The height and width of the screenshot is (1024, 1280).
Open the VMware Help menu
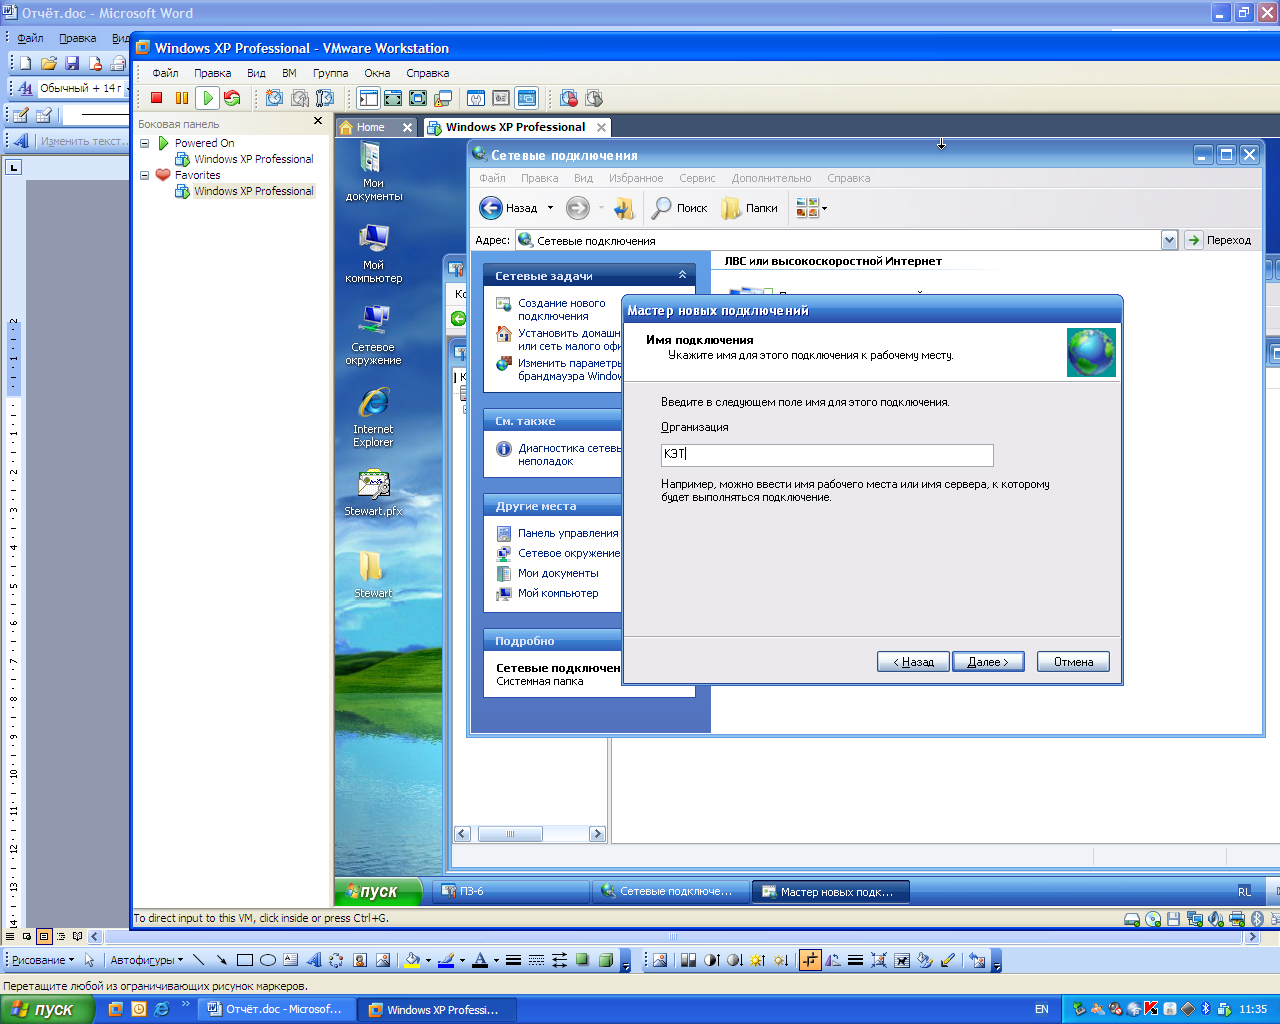(427, 73)
